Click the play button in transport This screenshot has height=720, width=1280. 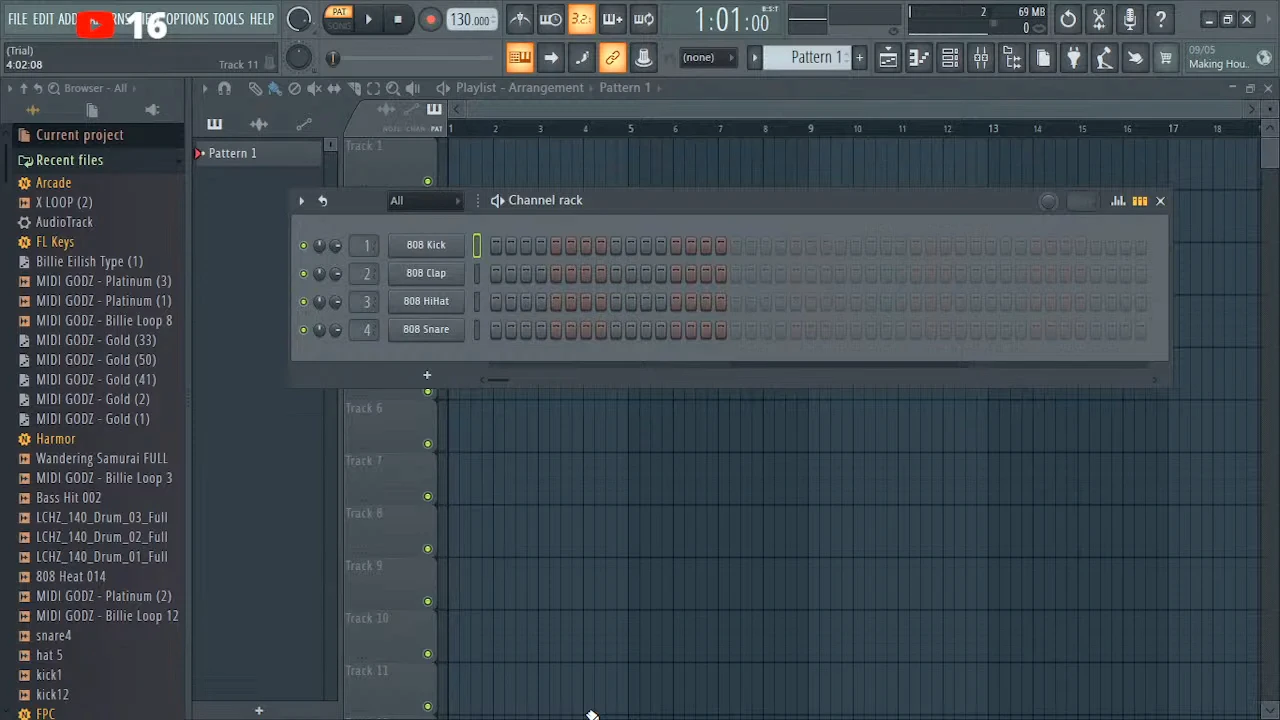tap(368, 19)
